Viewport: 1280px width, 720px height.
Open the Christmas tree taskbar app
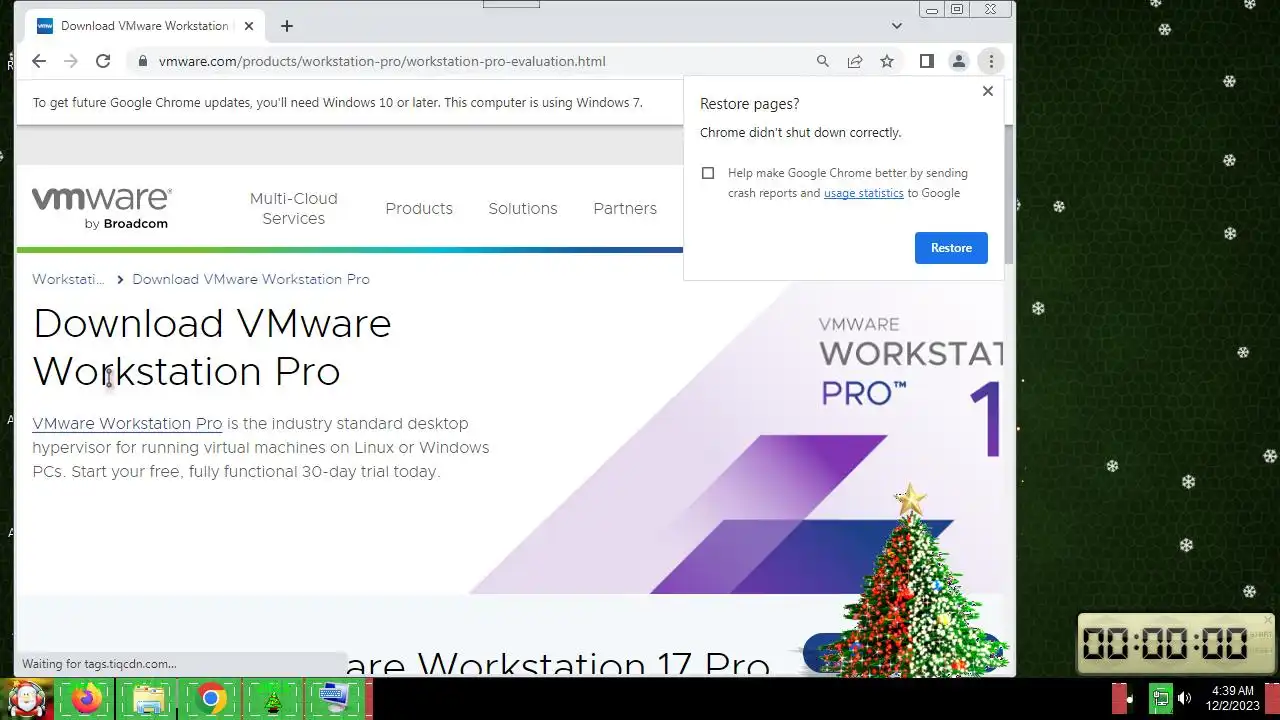pyautogui.click(x=272, y=698)
